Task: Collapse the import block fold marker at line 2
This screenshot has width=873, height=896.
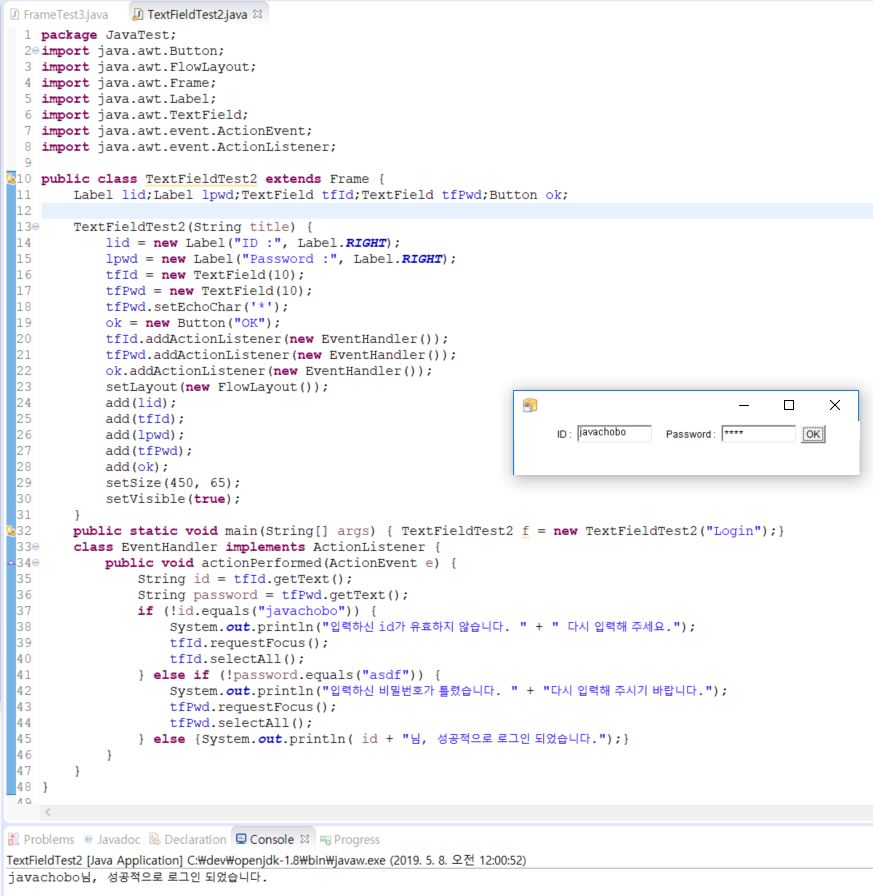Action: [x=35, y=51]
